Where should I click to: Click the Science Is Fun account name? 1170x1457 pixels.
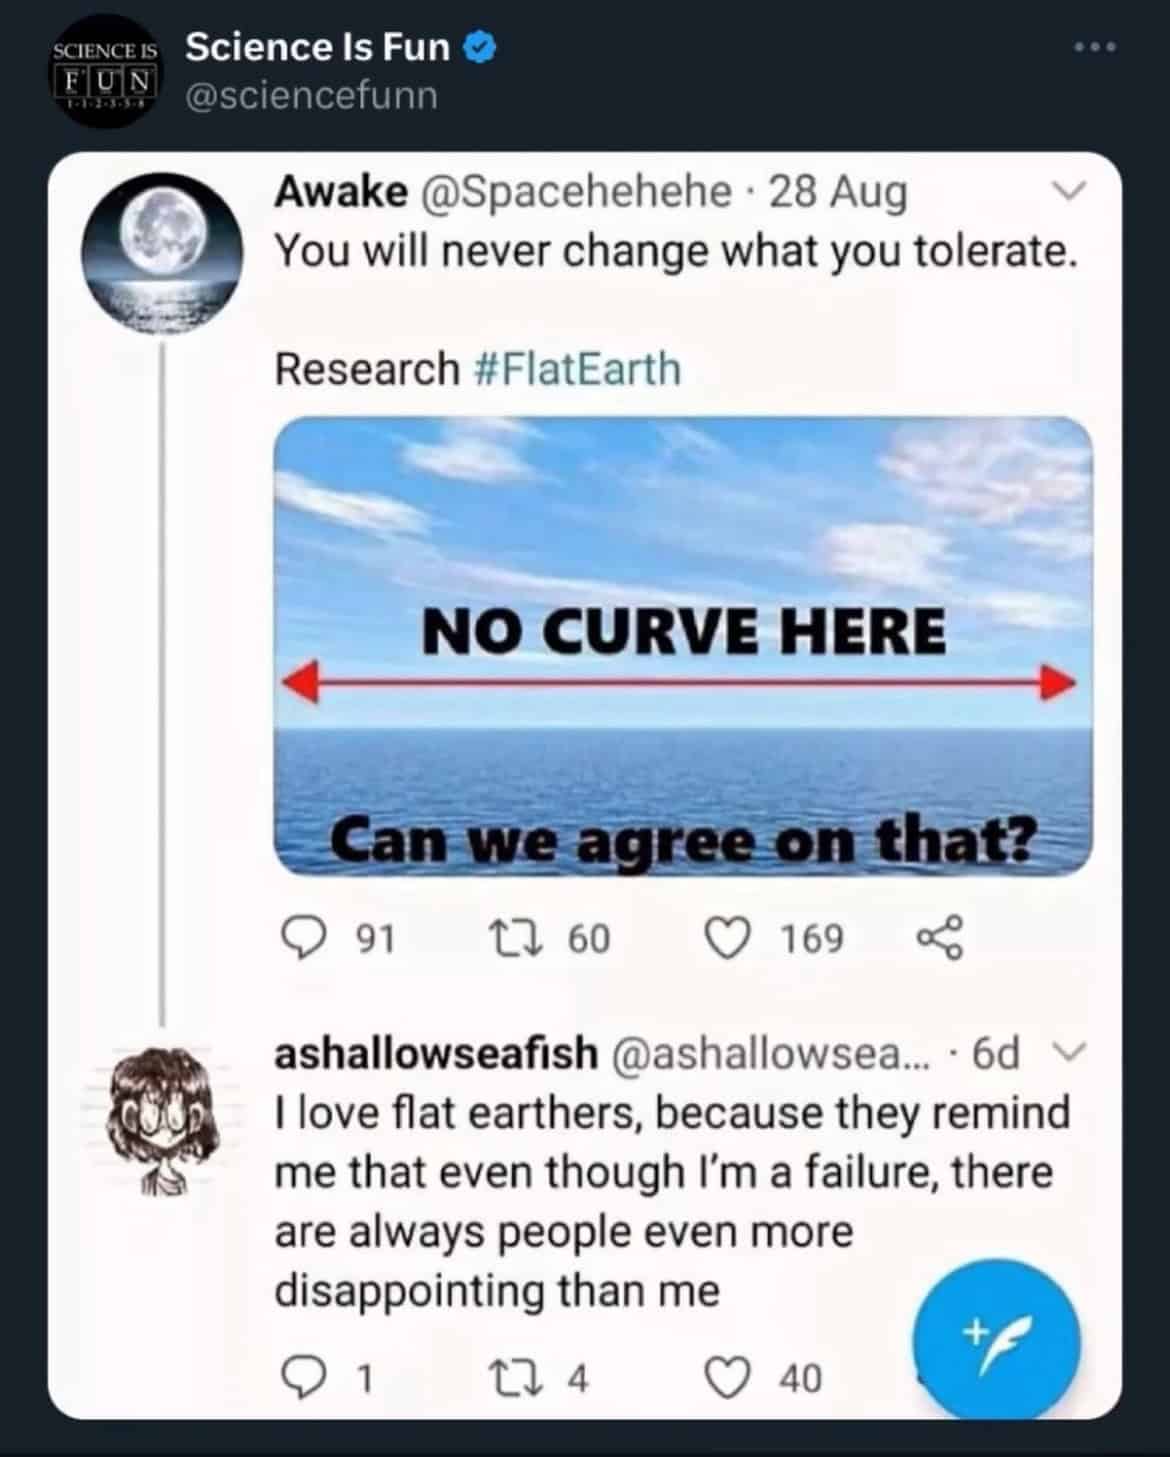point(318,47)
